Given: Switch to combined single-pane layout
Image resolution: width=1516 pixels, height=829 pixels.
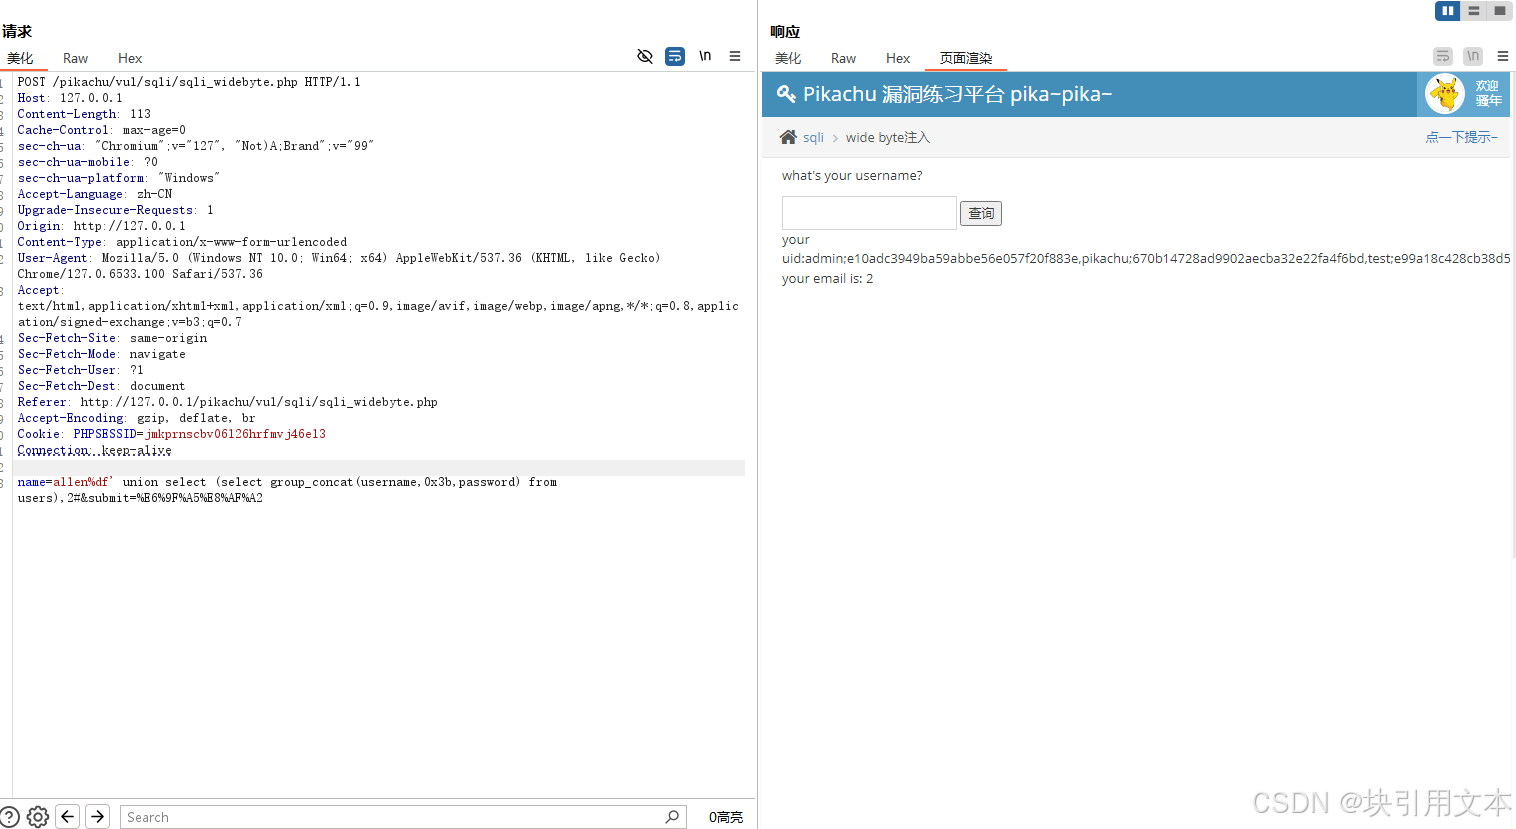Looking at the screenshot, I should click(x=1499, y=11).
